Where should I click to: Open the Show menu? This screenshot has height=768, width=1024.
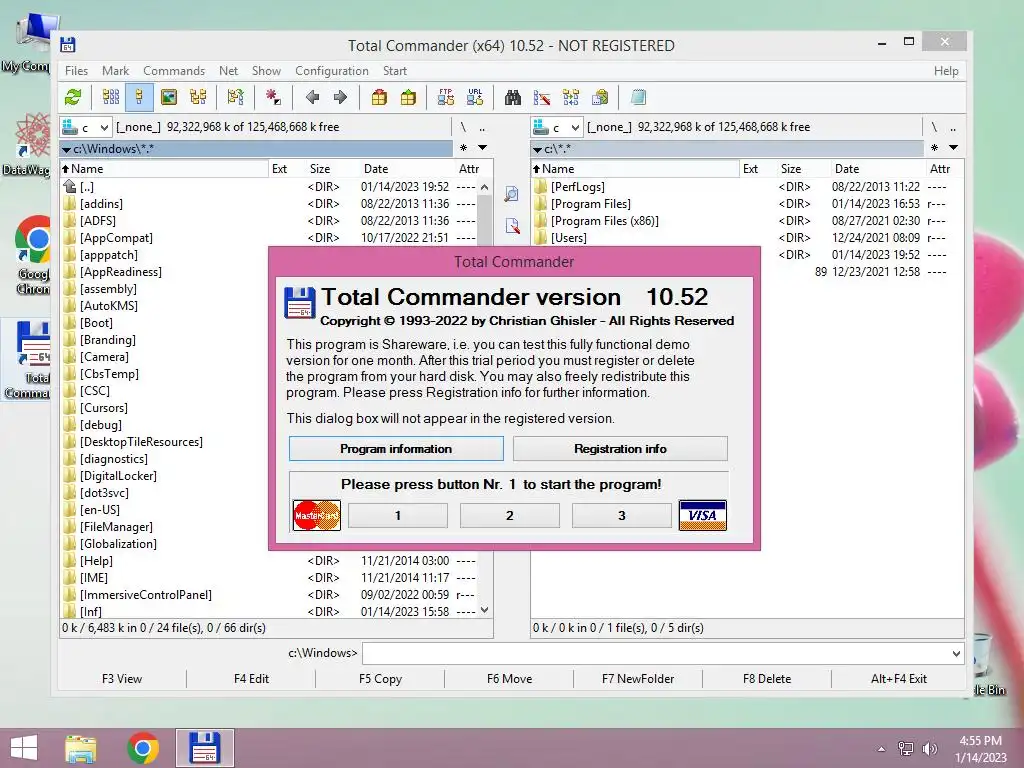[x=266, y=71]
